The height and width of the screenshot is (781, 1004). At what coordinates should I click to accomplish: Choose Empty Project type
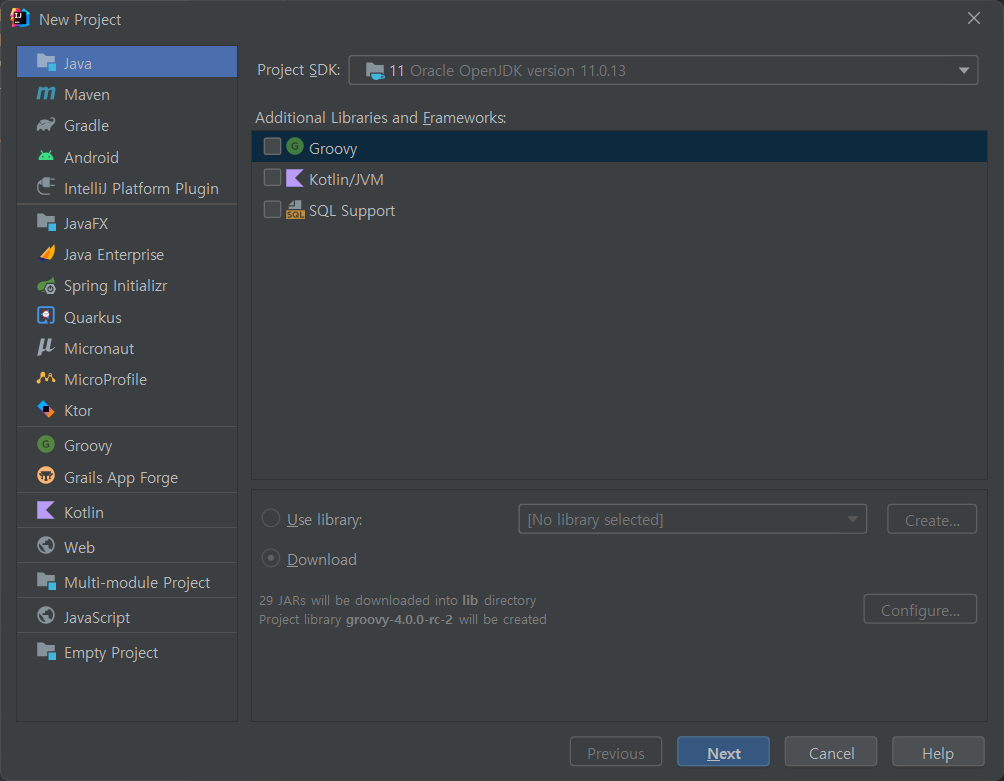pyautogui.click(x=127, y=652)
